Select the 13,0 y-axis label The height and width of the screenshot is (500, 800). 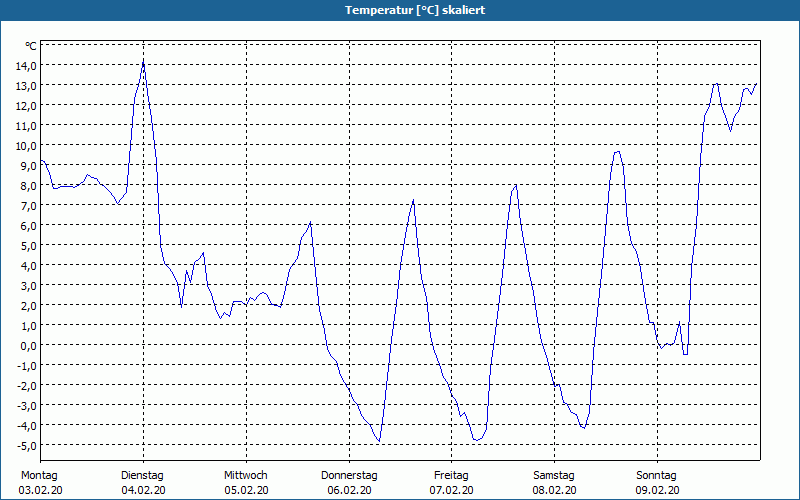tap(27, 85)
